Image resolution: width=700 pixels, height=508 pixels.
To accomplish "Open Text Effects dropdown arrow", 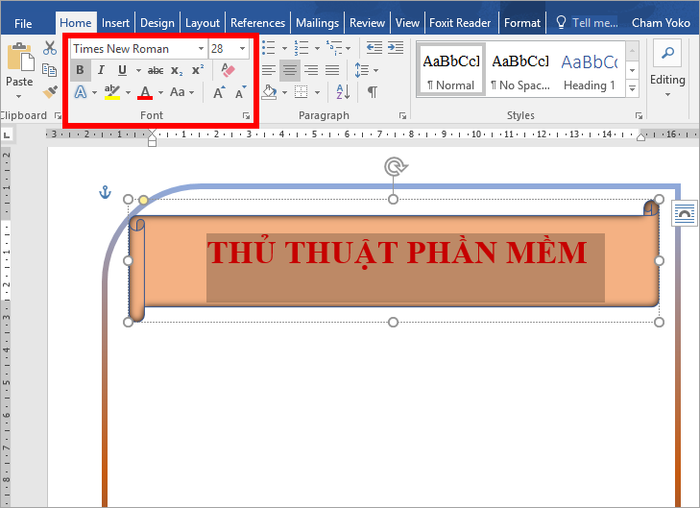I will point(95,93).
